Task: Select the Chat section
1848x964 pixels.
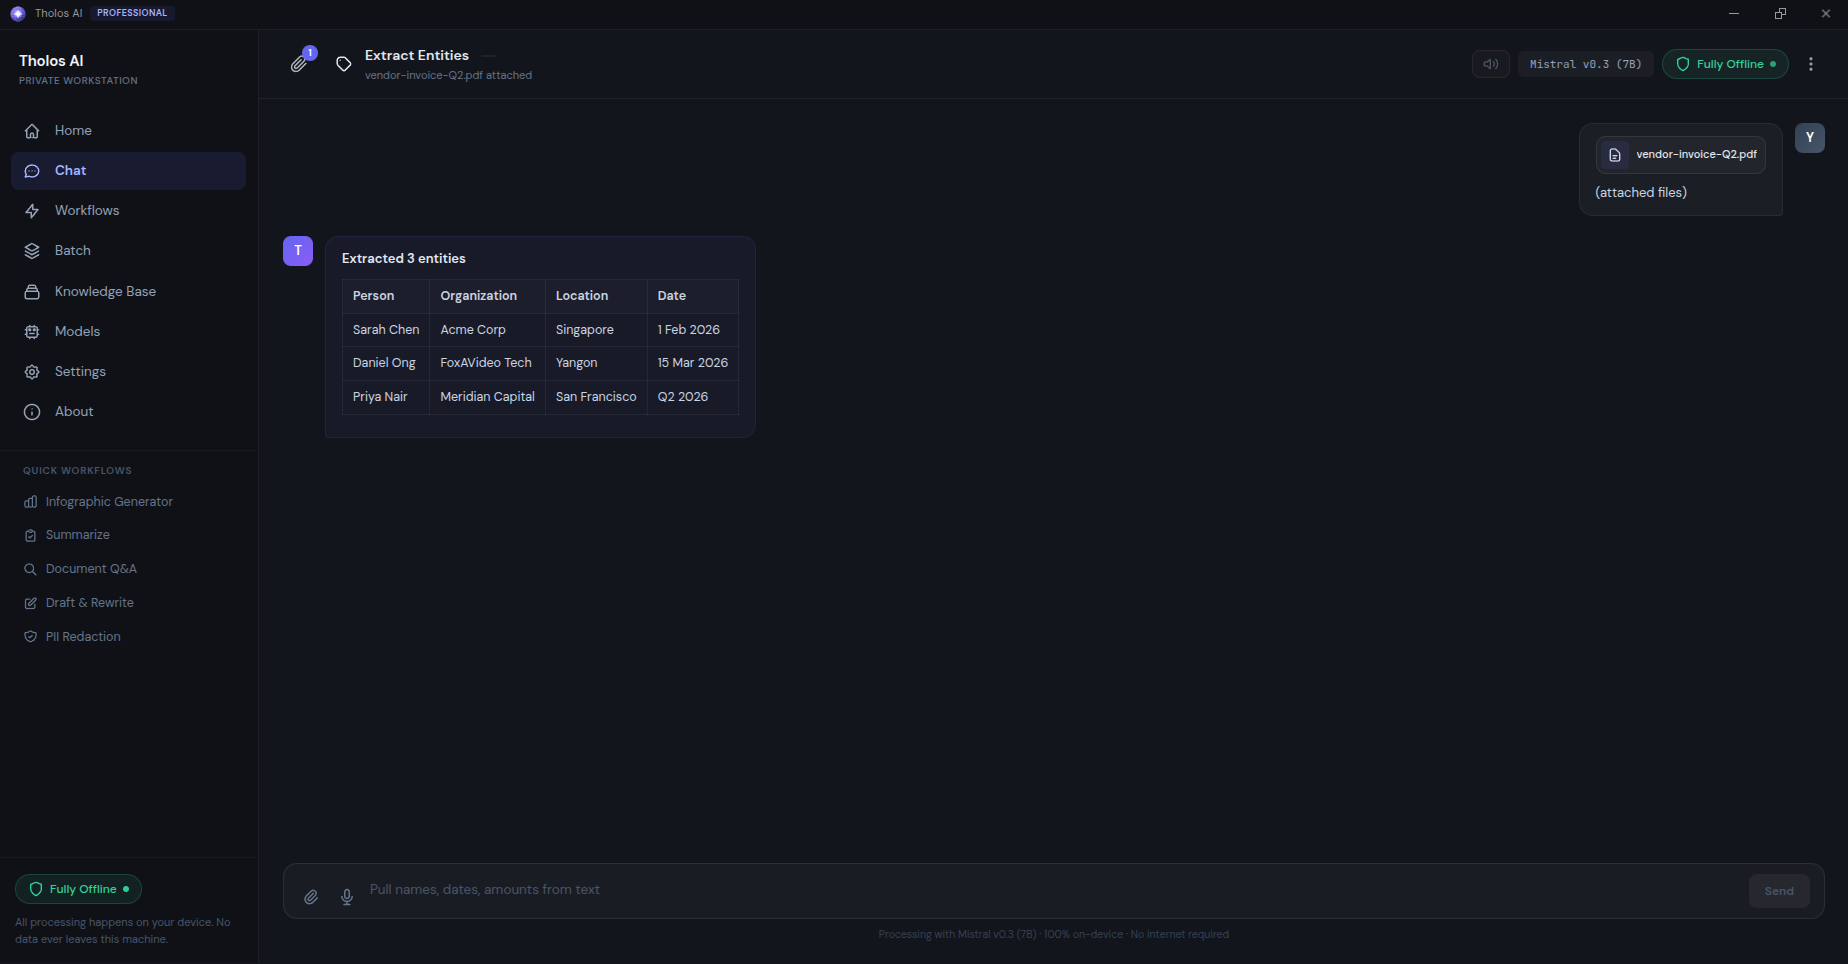Action: (x=128, y=171)
